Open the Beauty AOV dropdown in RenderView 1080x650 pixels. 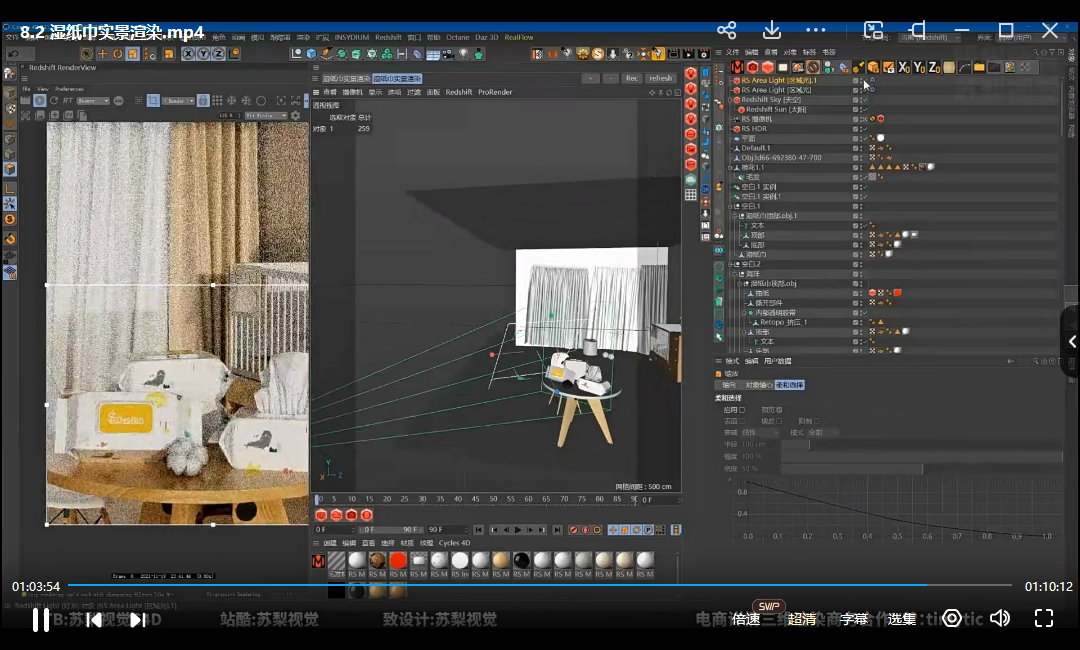click(93, 101)
